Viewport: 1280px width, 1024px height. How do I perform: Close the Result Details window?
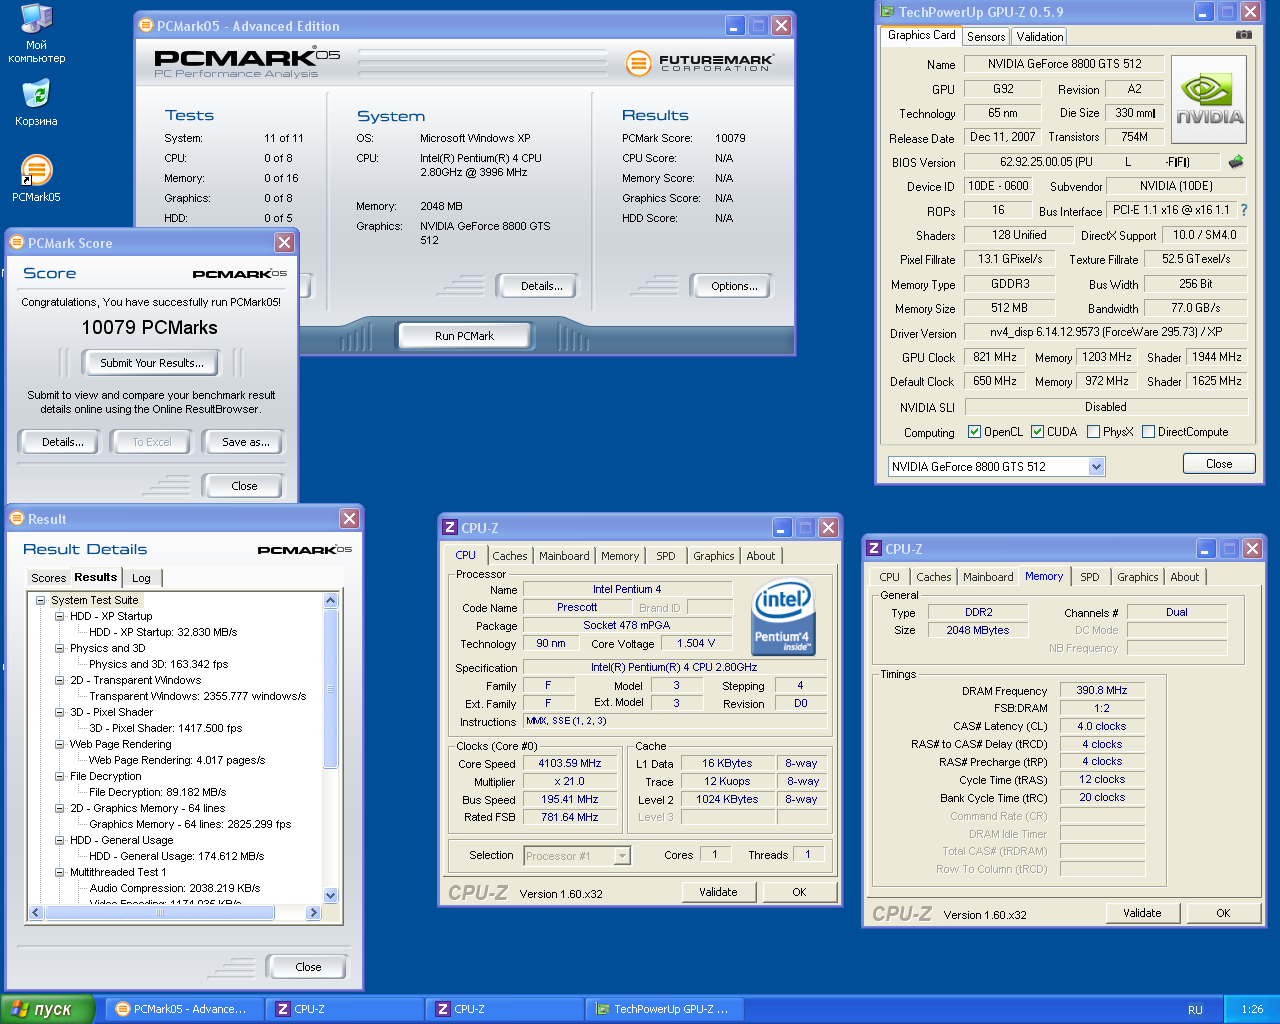pos(349,519)
